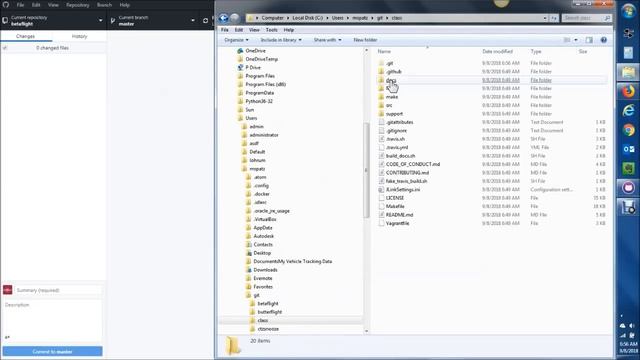640x360 pixels.
Task: Open the Share with dropdown
Action: [x=327, y=40]
